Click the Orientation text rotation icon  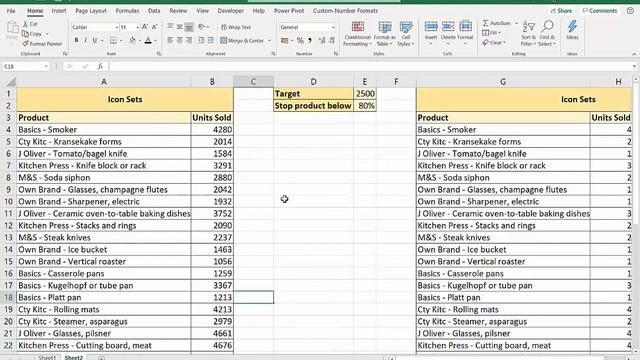pyautogui.click(x=202, y=27)
